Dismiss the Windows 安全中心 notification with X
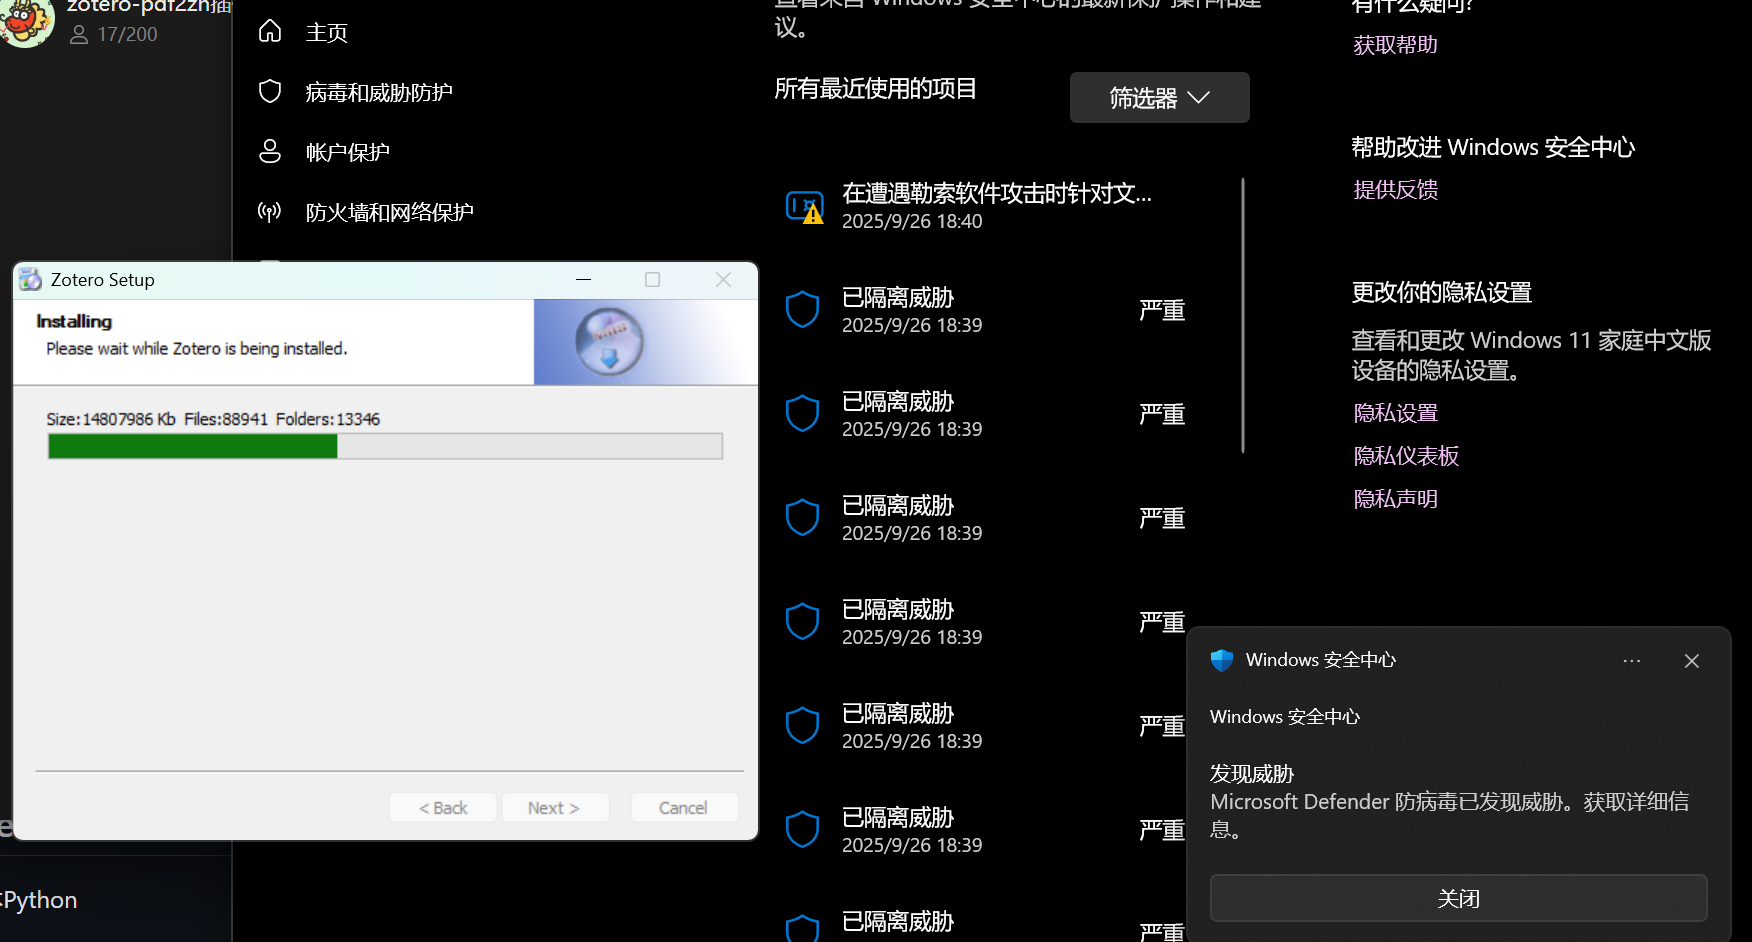1752x942 pixels. (1692, 661)
